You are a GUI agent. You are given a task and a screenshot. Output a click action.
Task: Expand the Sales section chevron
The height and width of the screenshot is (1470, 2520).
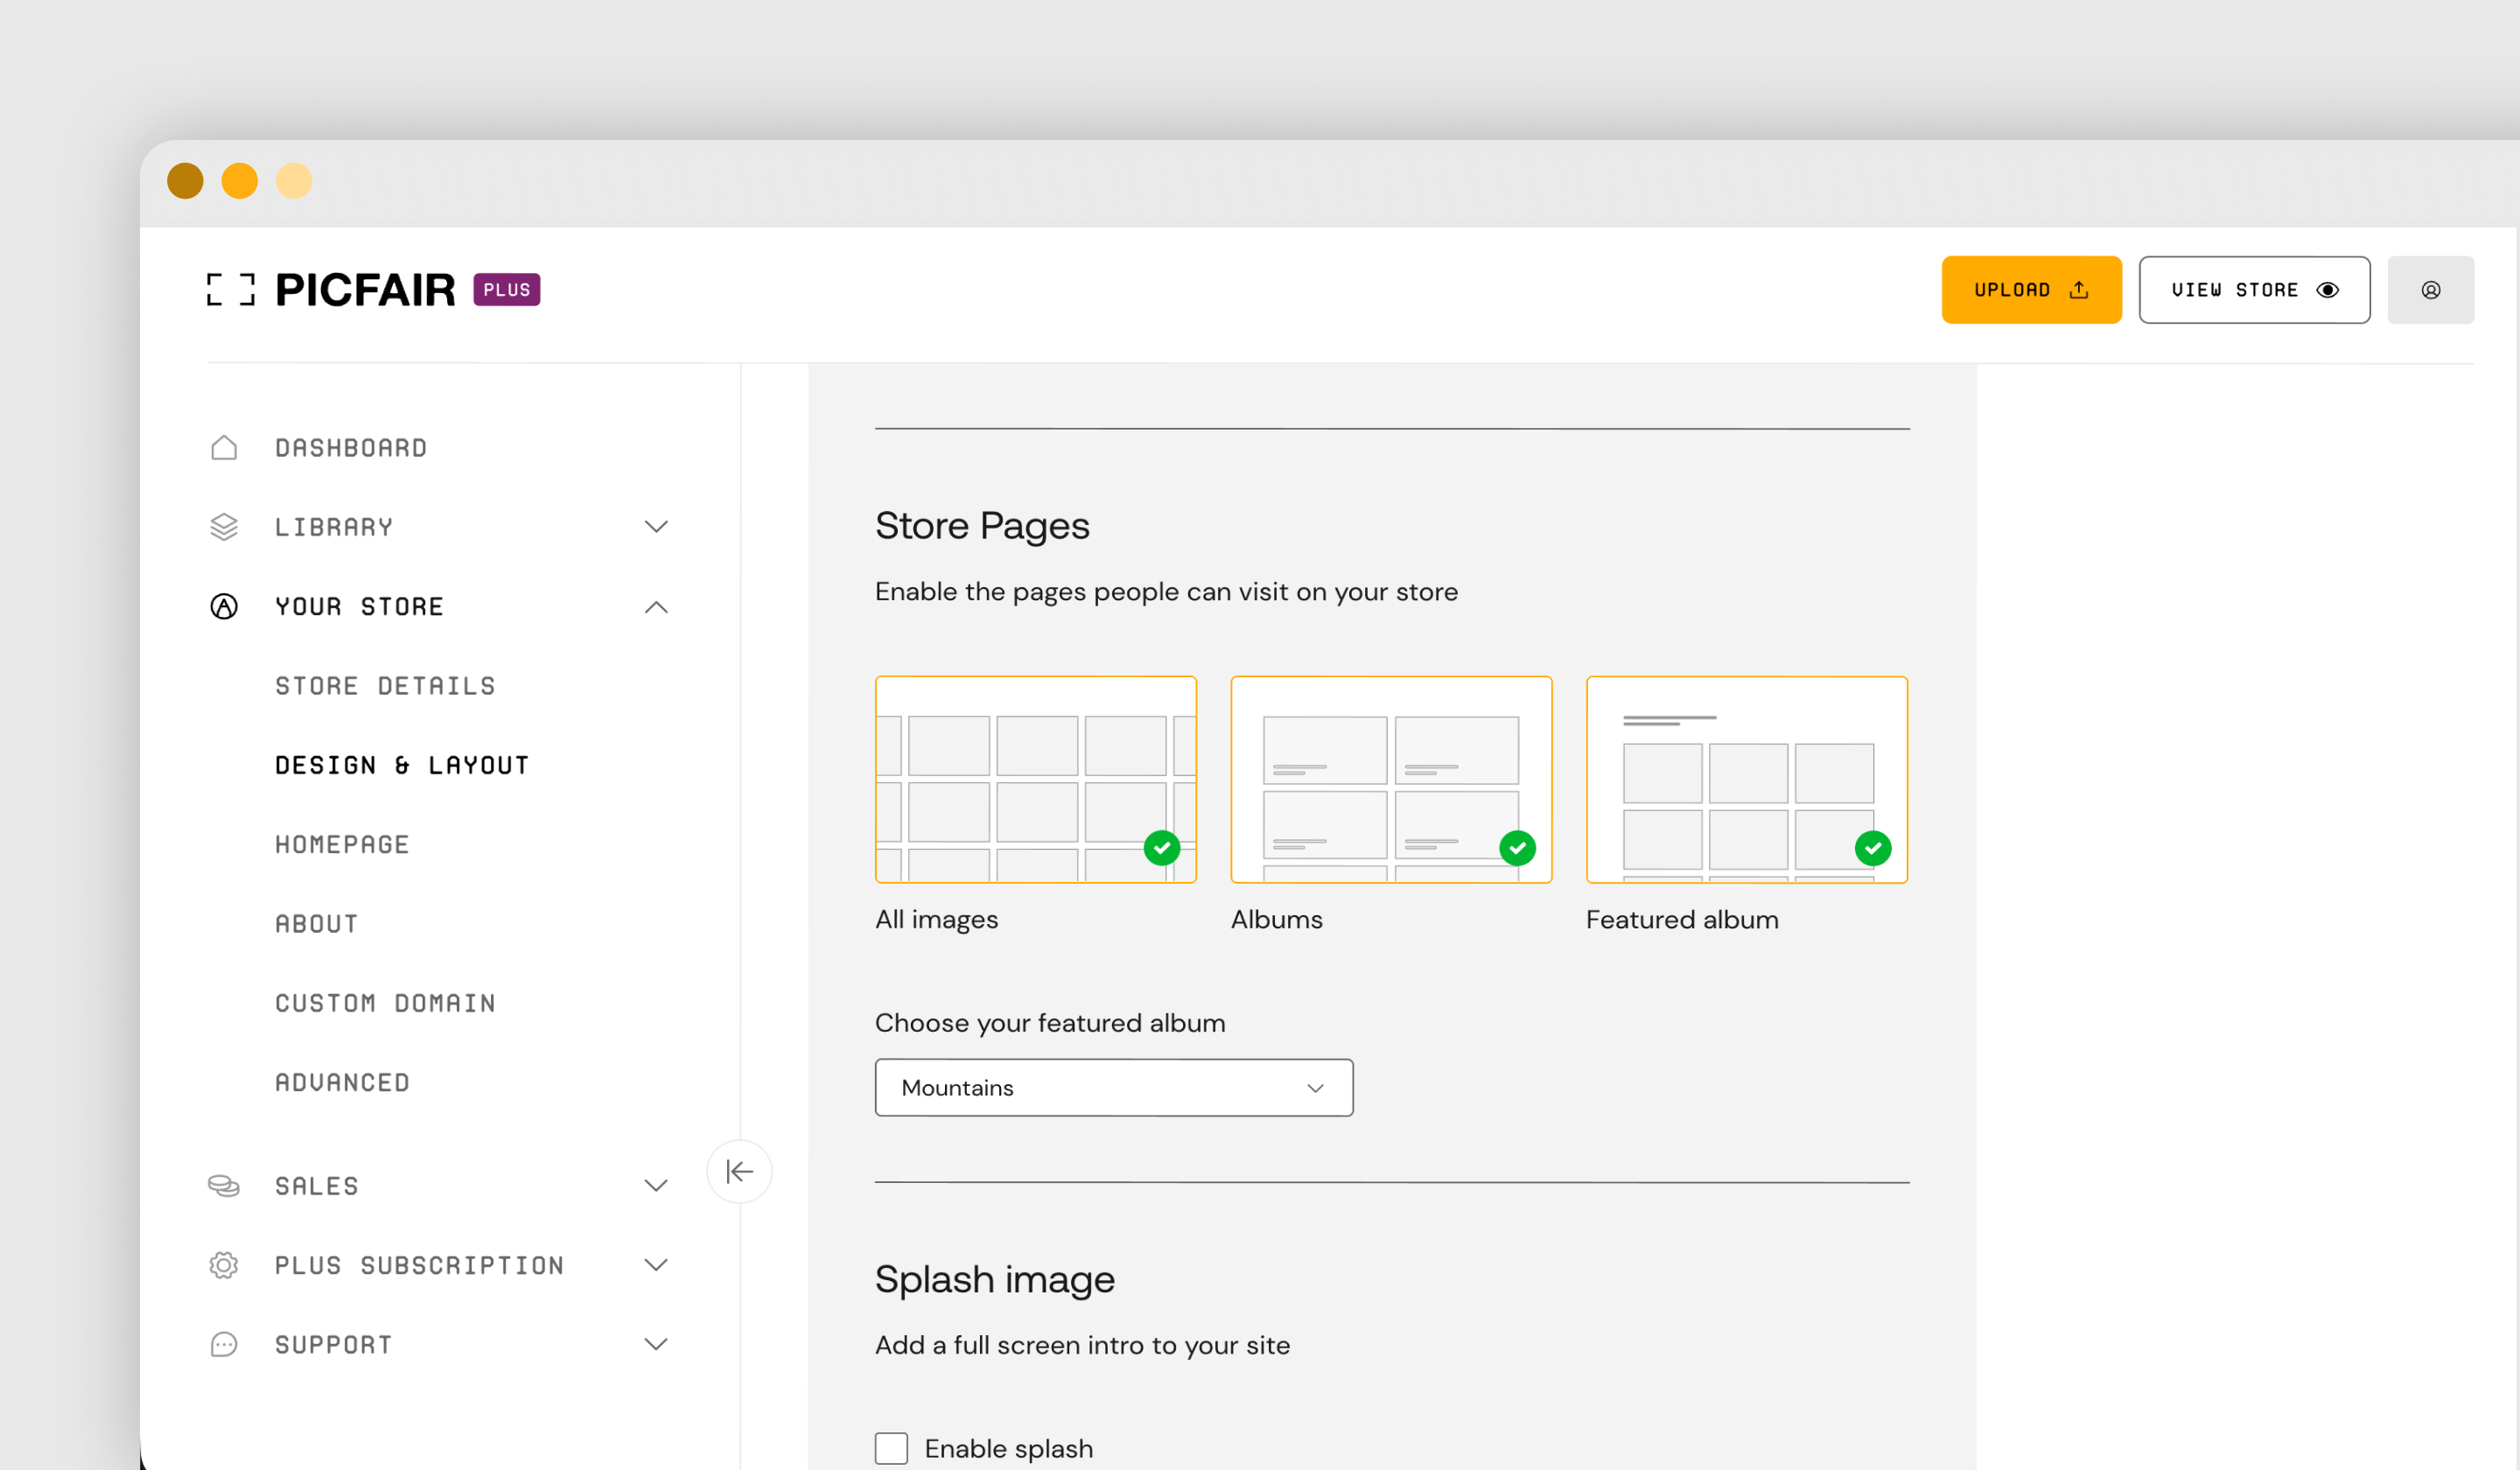pyautogui.click(x=656, y=1186)
